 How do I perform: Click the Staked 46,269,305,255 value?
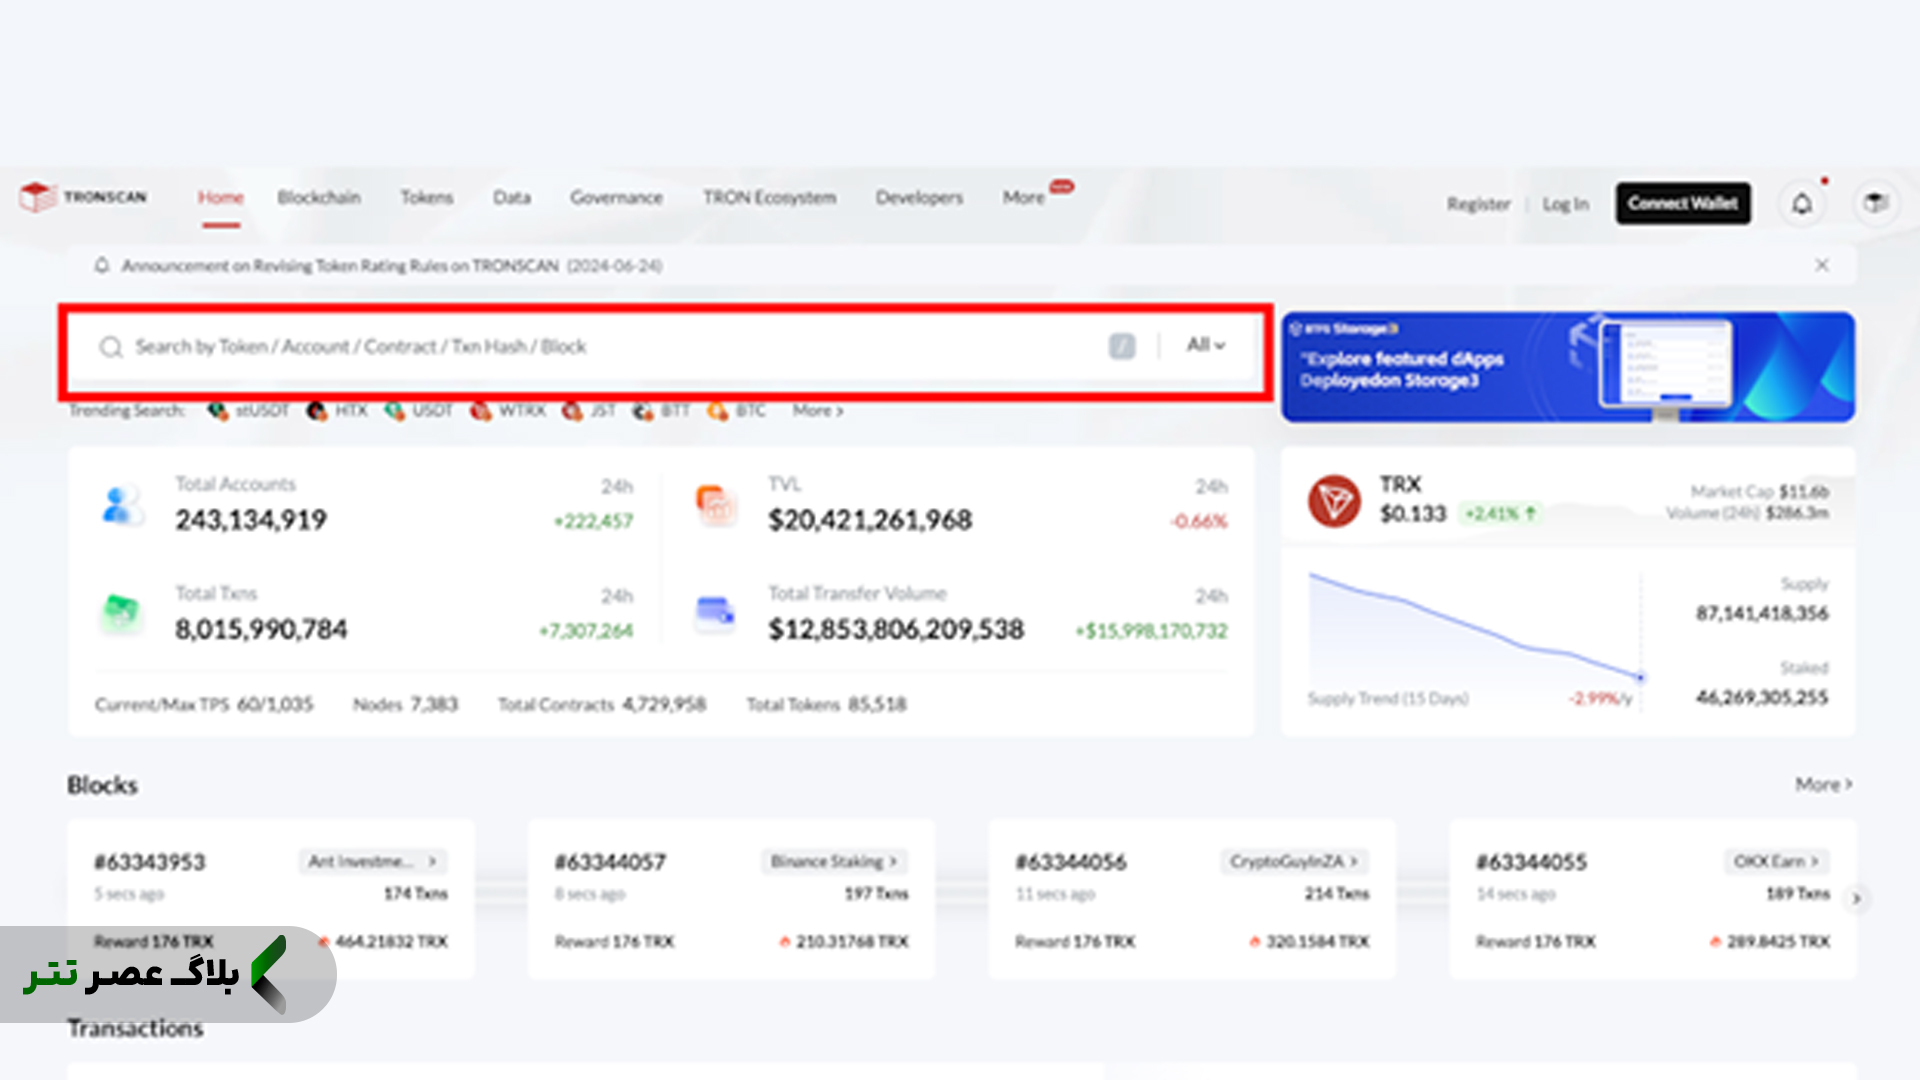(1762, 697)
